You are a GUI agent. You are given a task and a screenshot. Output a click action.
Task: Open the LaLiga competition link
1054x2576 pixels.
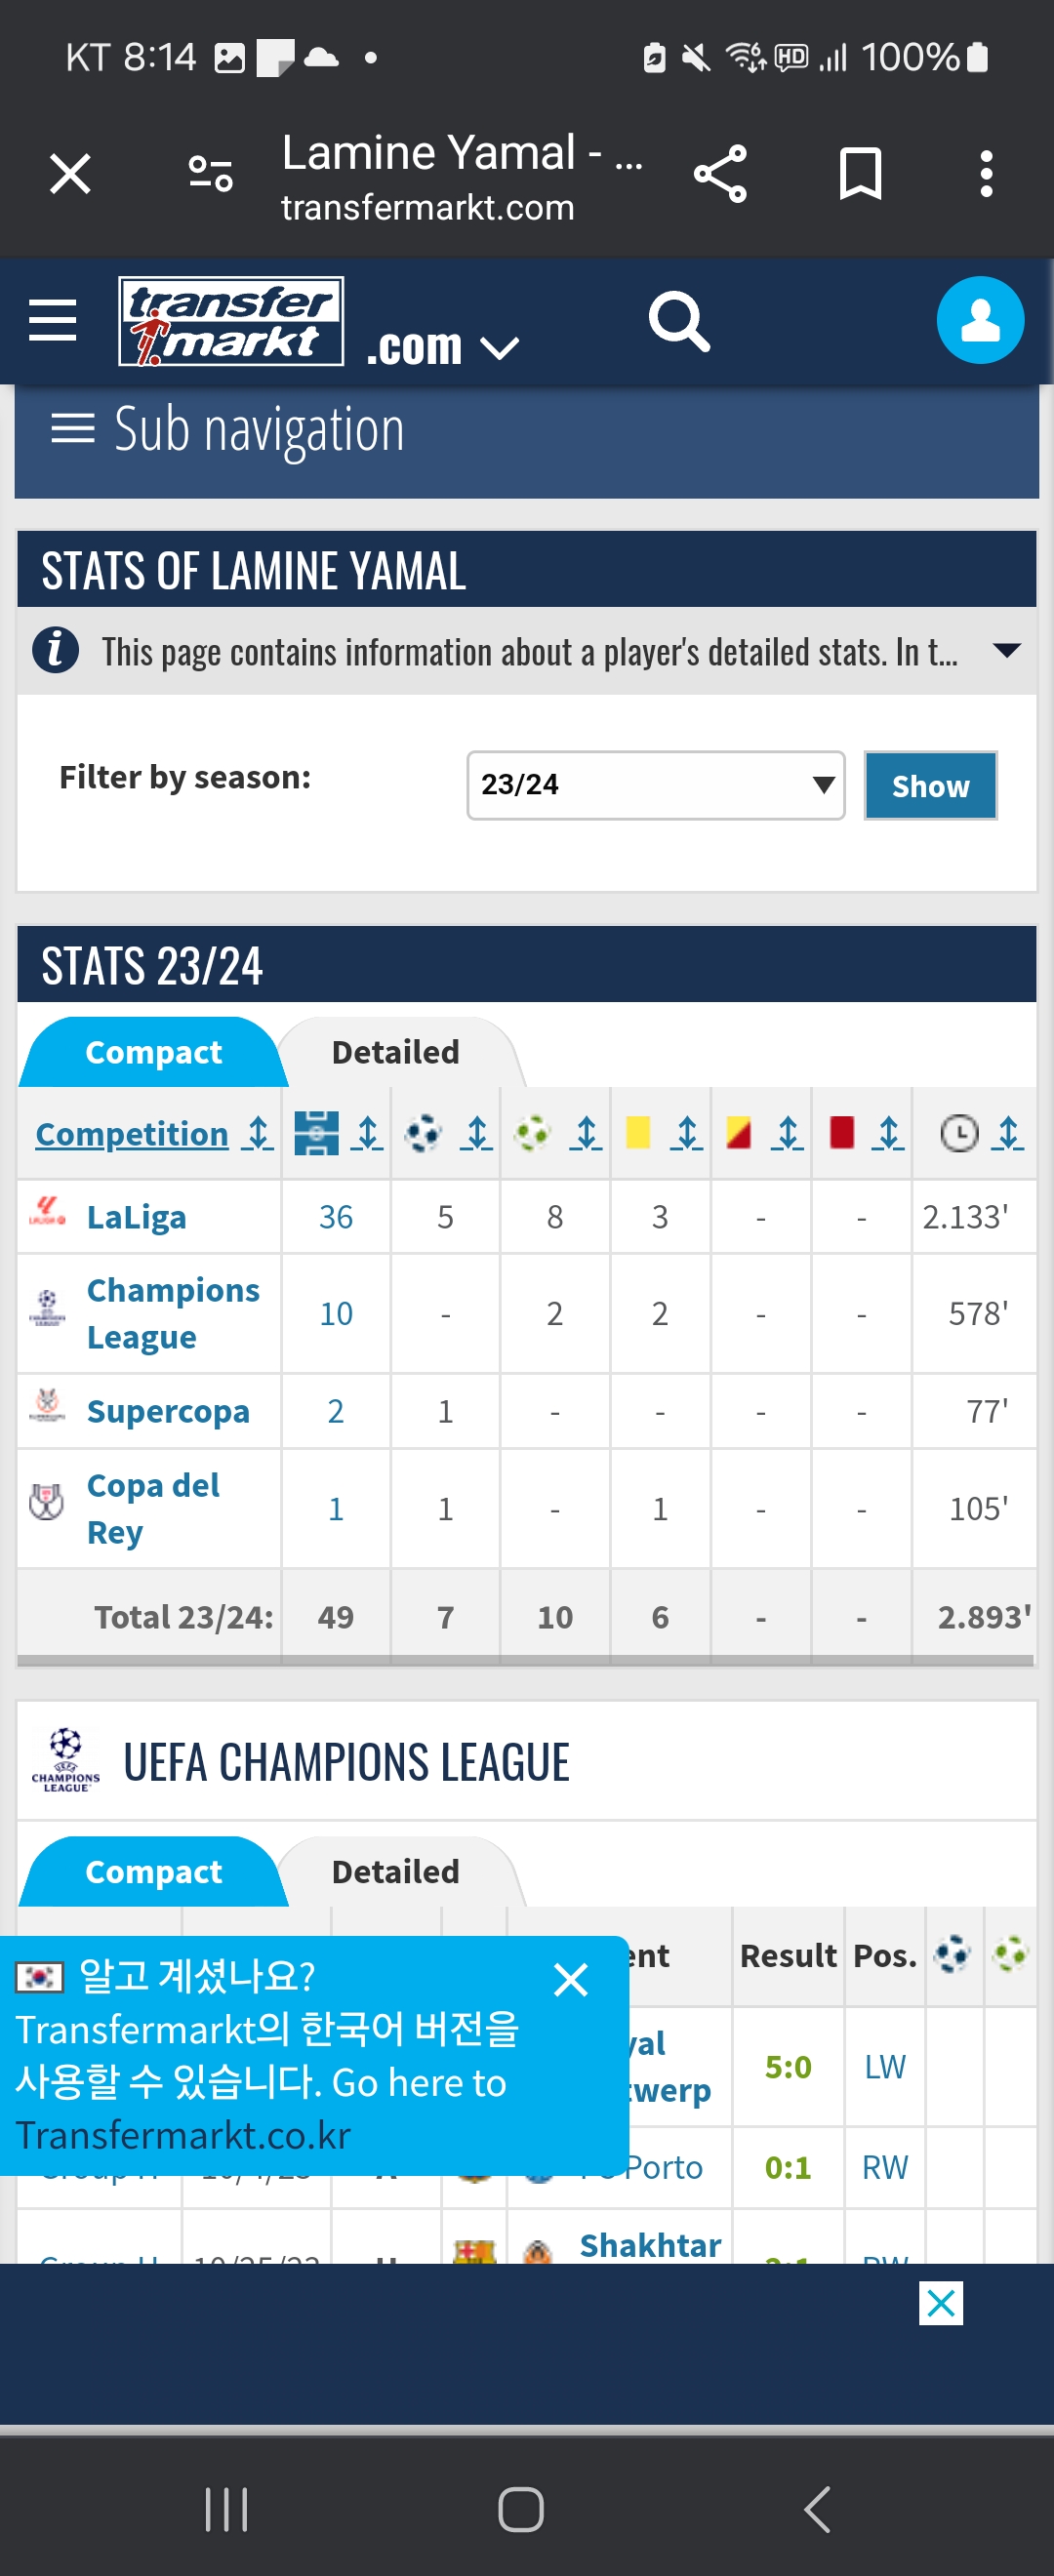(136, 1217)
